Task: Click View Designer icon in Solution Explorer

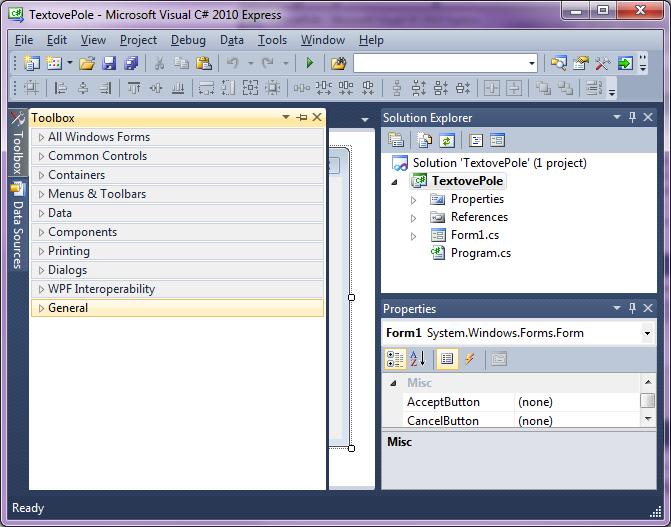Action: (497, 140)
